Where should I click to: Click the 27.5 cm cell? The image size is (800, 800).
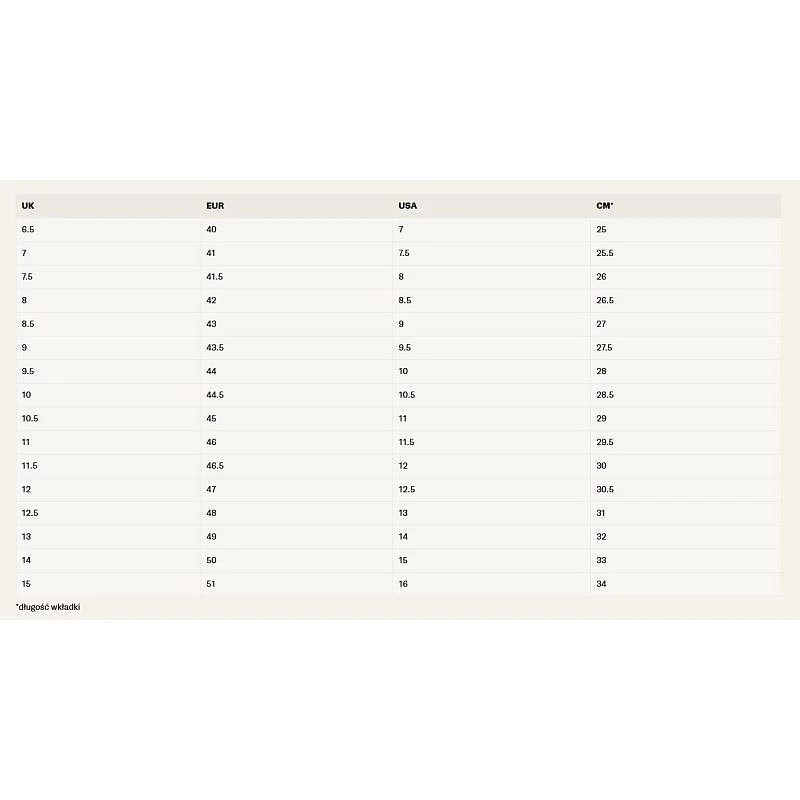tap(604, 348)
